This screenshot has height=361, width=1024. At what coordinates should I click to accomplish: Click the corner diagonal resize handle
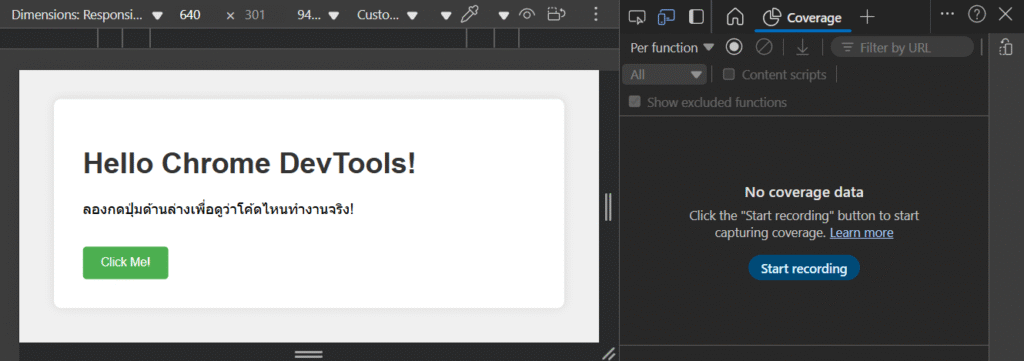click(609, 353)
